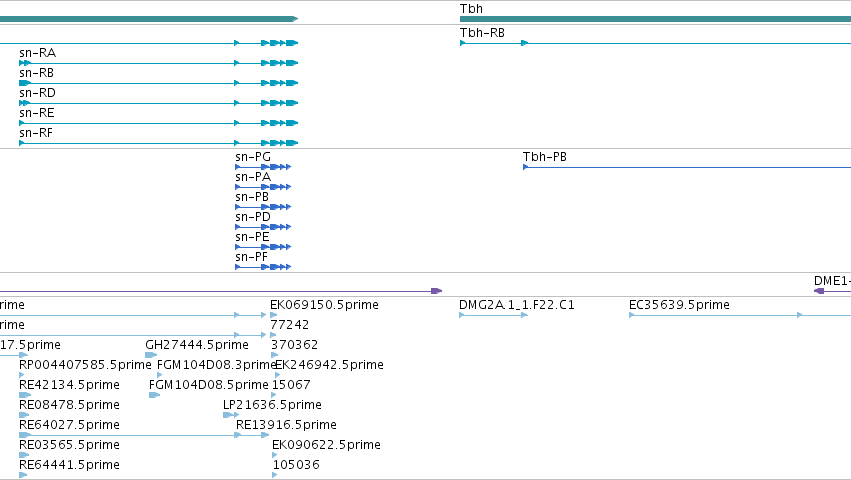Click the FGM104D08.3prime EST label
851x480 pixels.
(x=217, y=365)
